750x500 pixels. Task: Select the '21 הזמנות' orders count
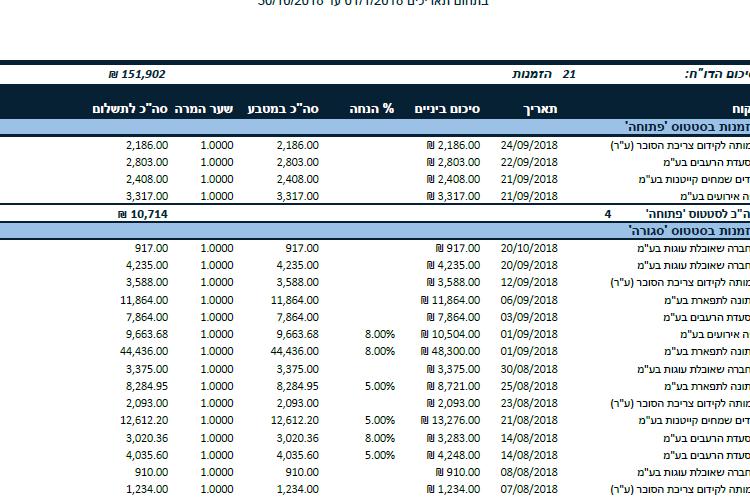(x=544, y=74)
